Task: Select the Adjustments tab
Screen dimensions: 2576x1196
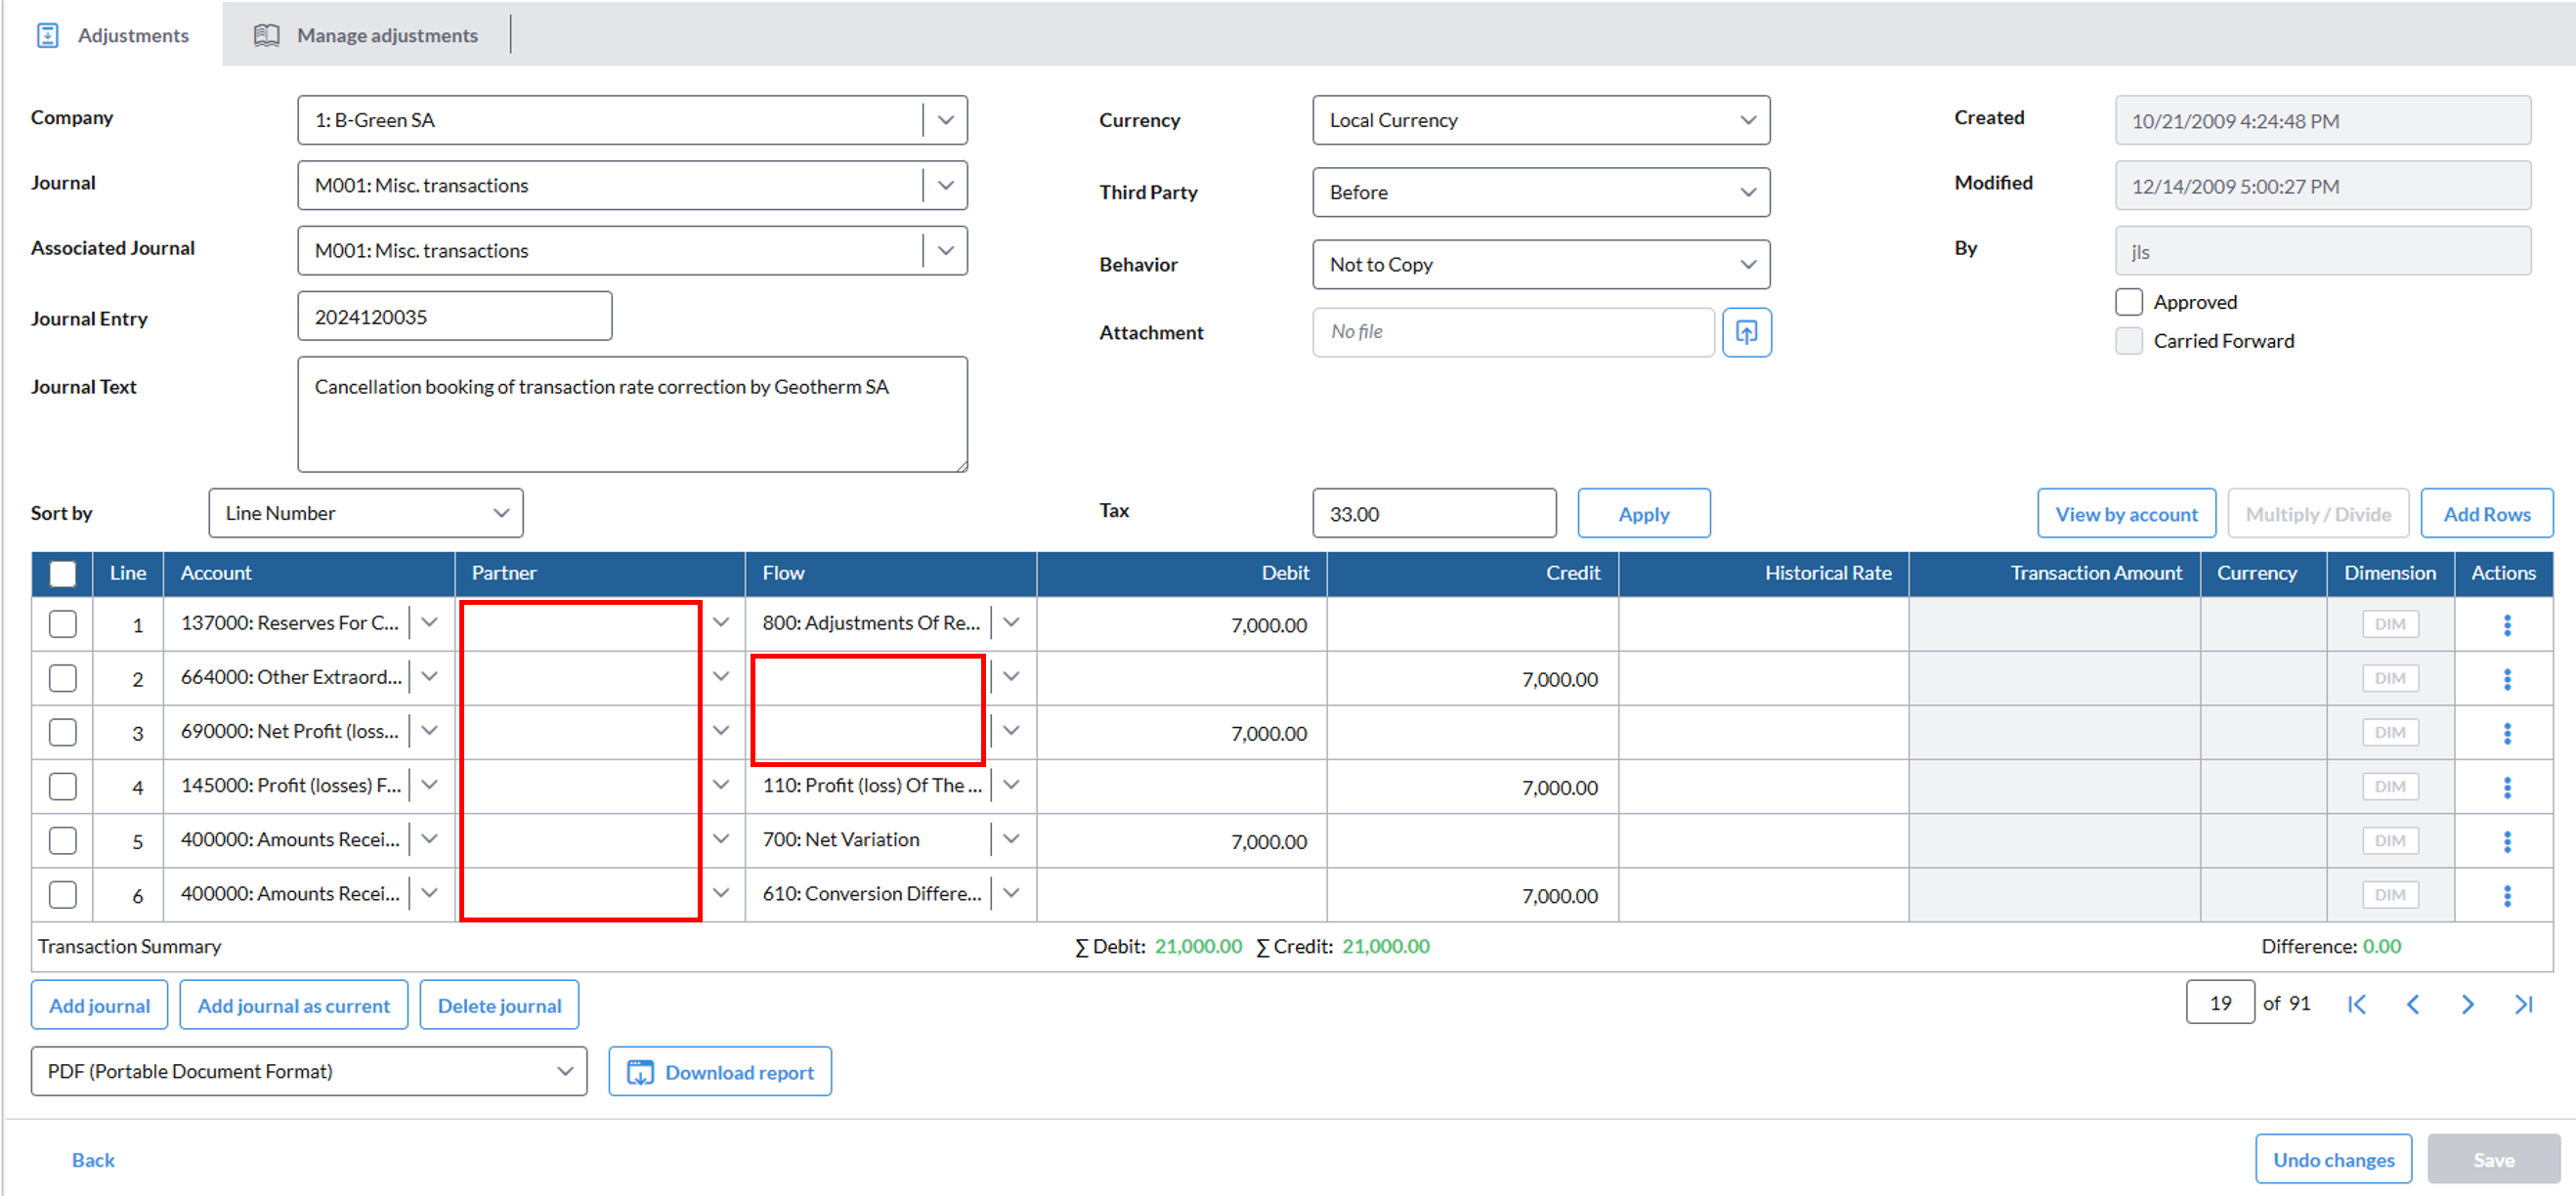Action: [x=113, y=35]
